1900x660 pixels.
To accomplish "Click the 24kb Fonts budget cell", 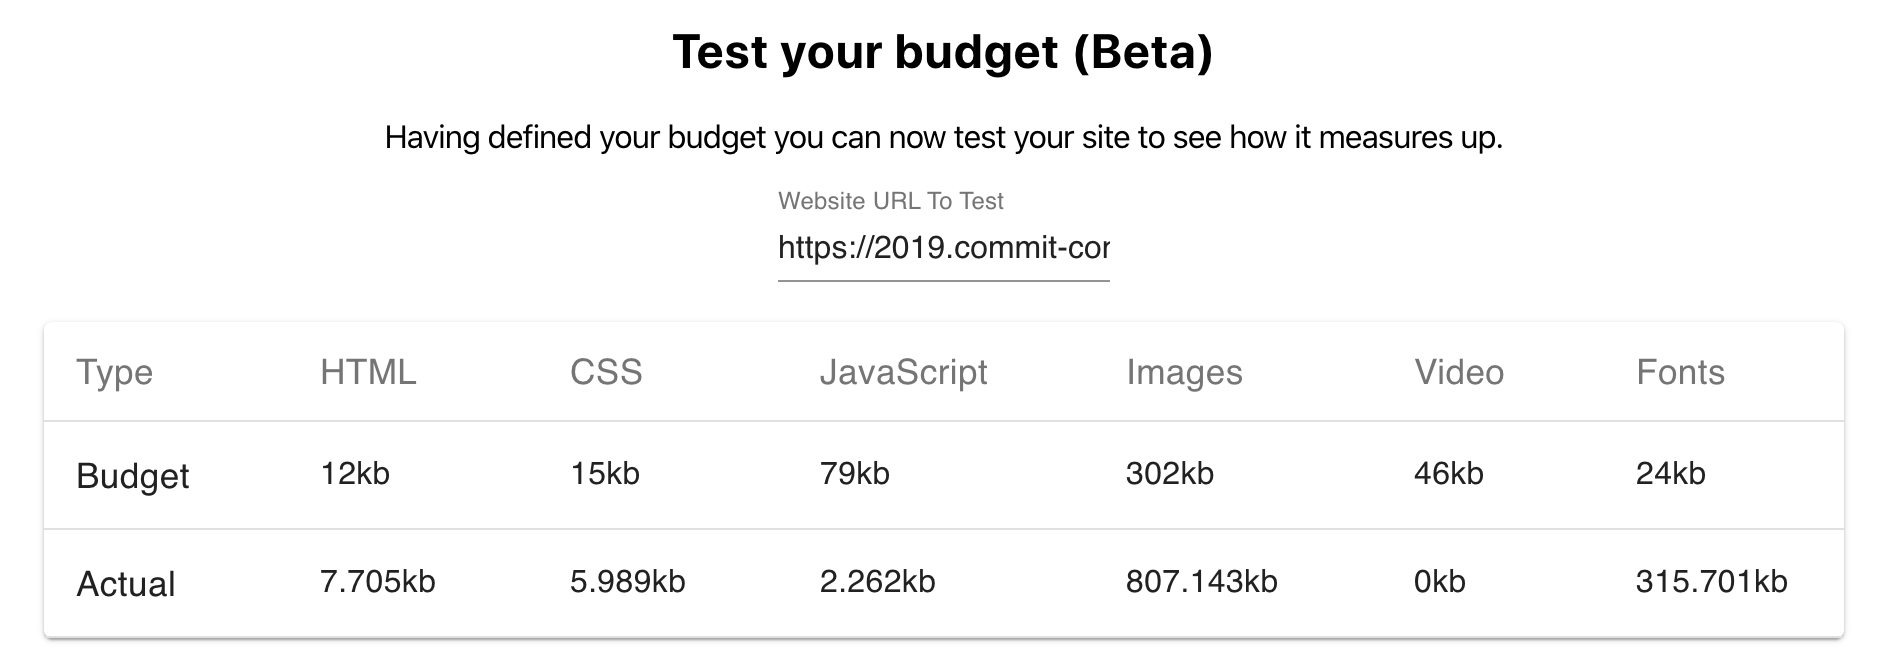I will 1671,473.
